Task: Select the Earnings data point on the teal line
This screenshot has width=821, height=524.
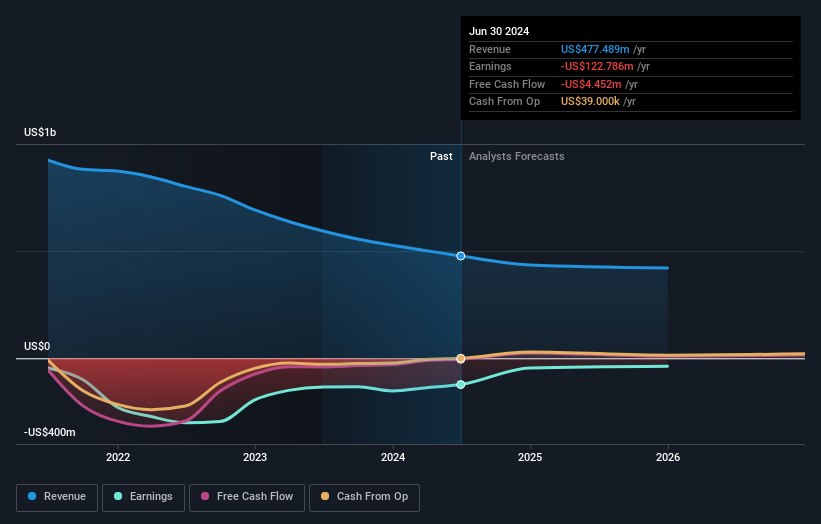Action: coord(461,385)
